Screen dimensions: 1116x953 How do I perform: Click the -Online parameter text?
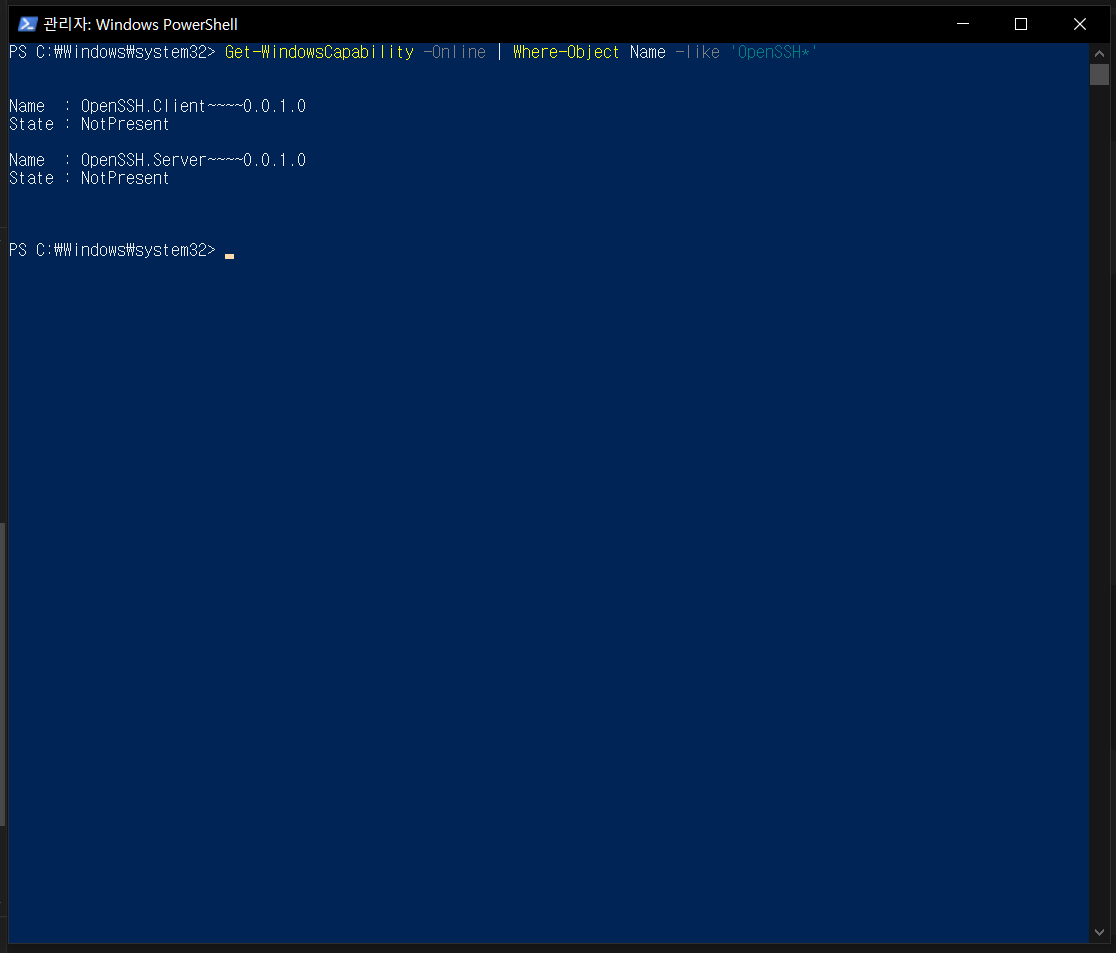[454, 52]
